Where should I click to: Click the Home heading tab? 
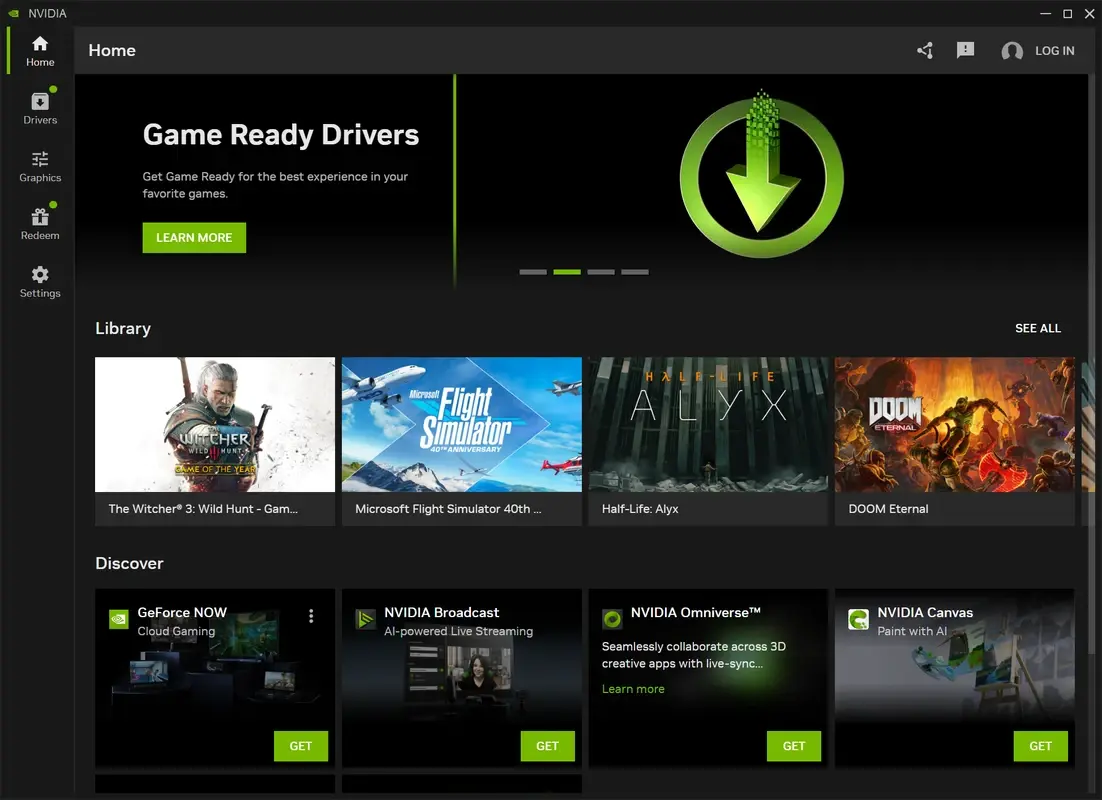coord(111,50)
